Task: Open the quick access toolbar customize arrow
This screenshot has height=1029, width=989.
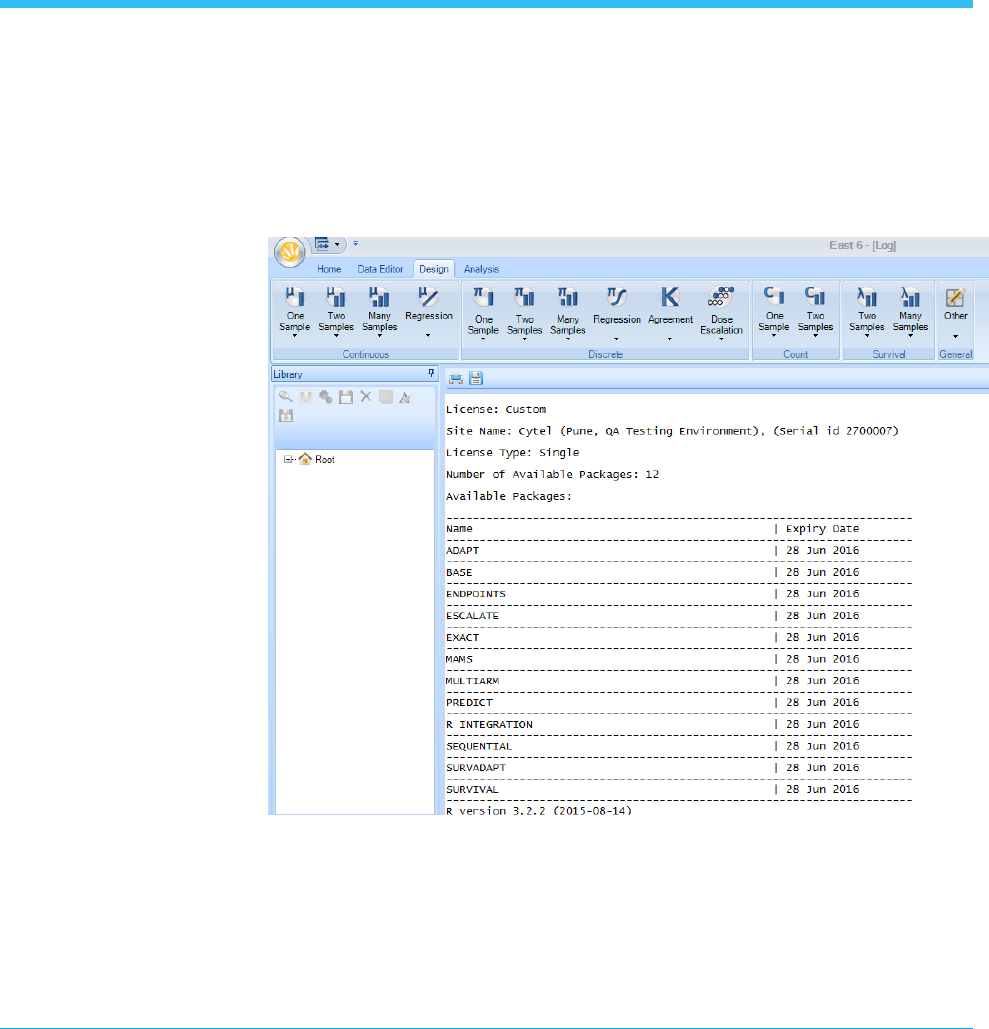Action: [356, 243]
